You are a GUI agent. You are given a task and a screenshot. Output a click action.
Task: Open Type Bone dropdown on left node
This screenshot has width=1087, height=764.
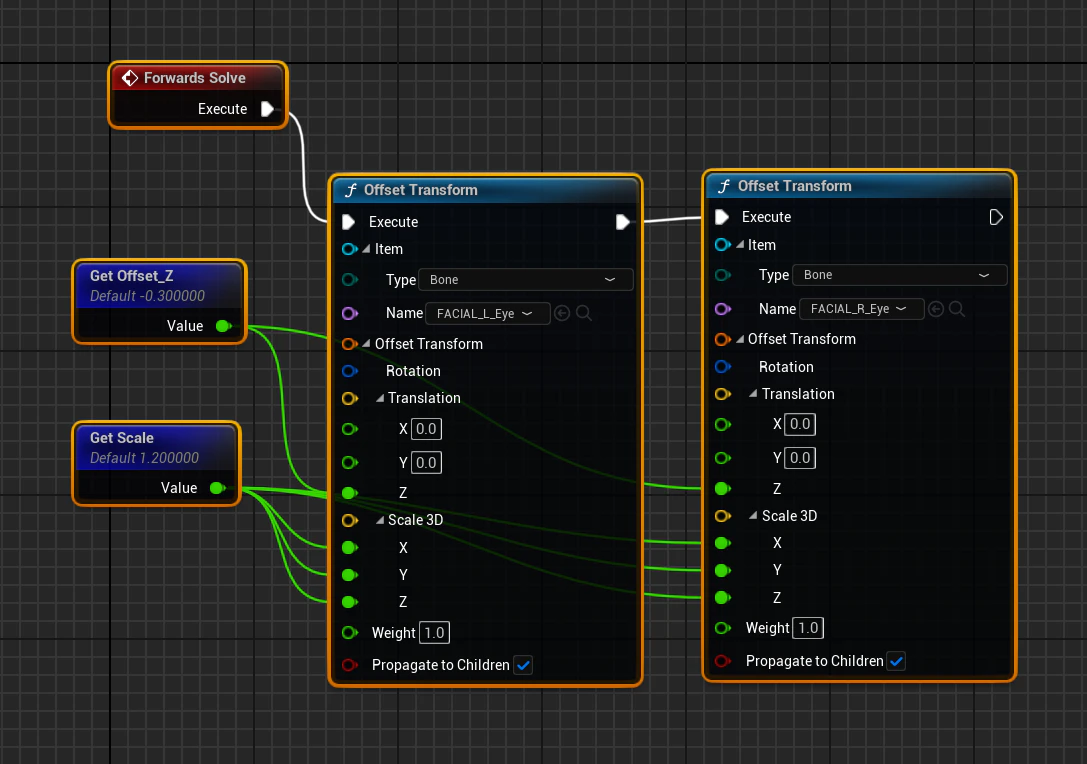coord(525,279)
